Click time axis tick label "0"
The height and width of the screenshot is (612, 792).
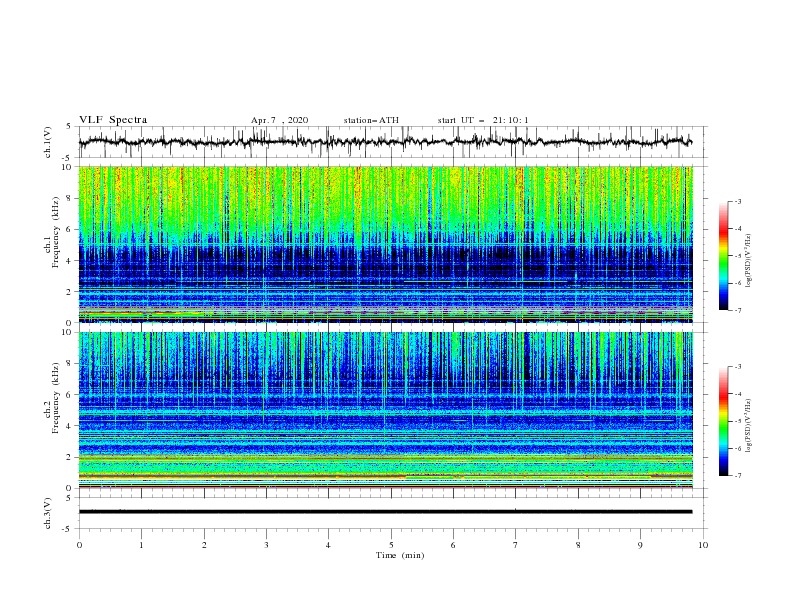(x=79, y=545)
